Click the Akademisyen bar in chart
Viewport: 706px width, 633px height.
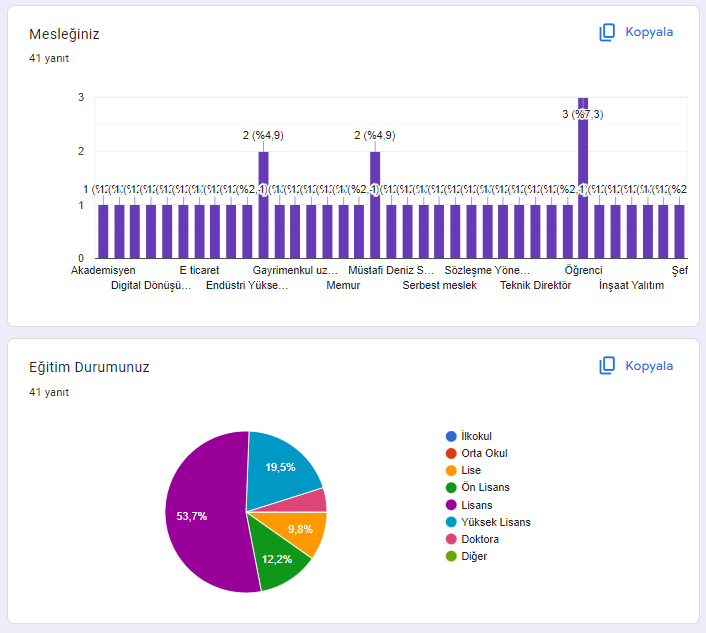(x=103, y=231)
